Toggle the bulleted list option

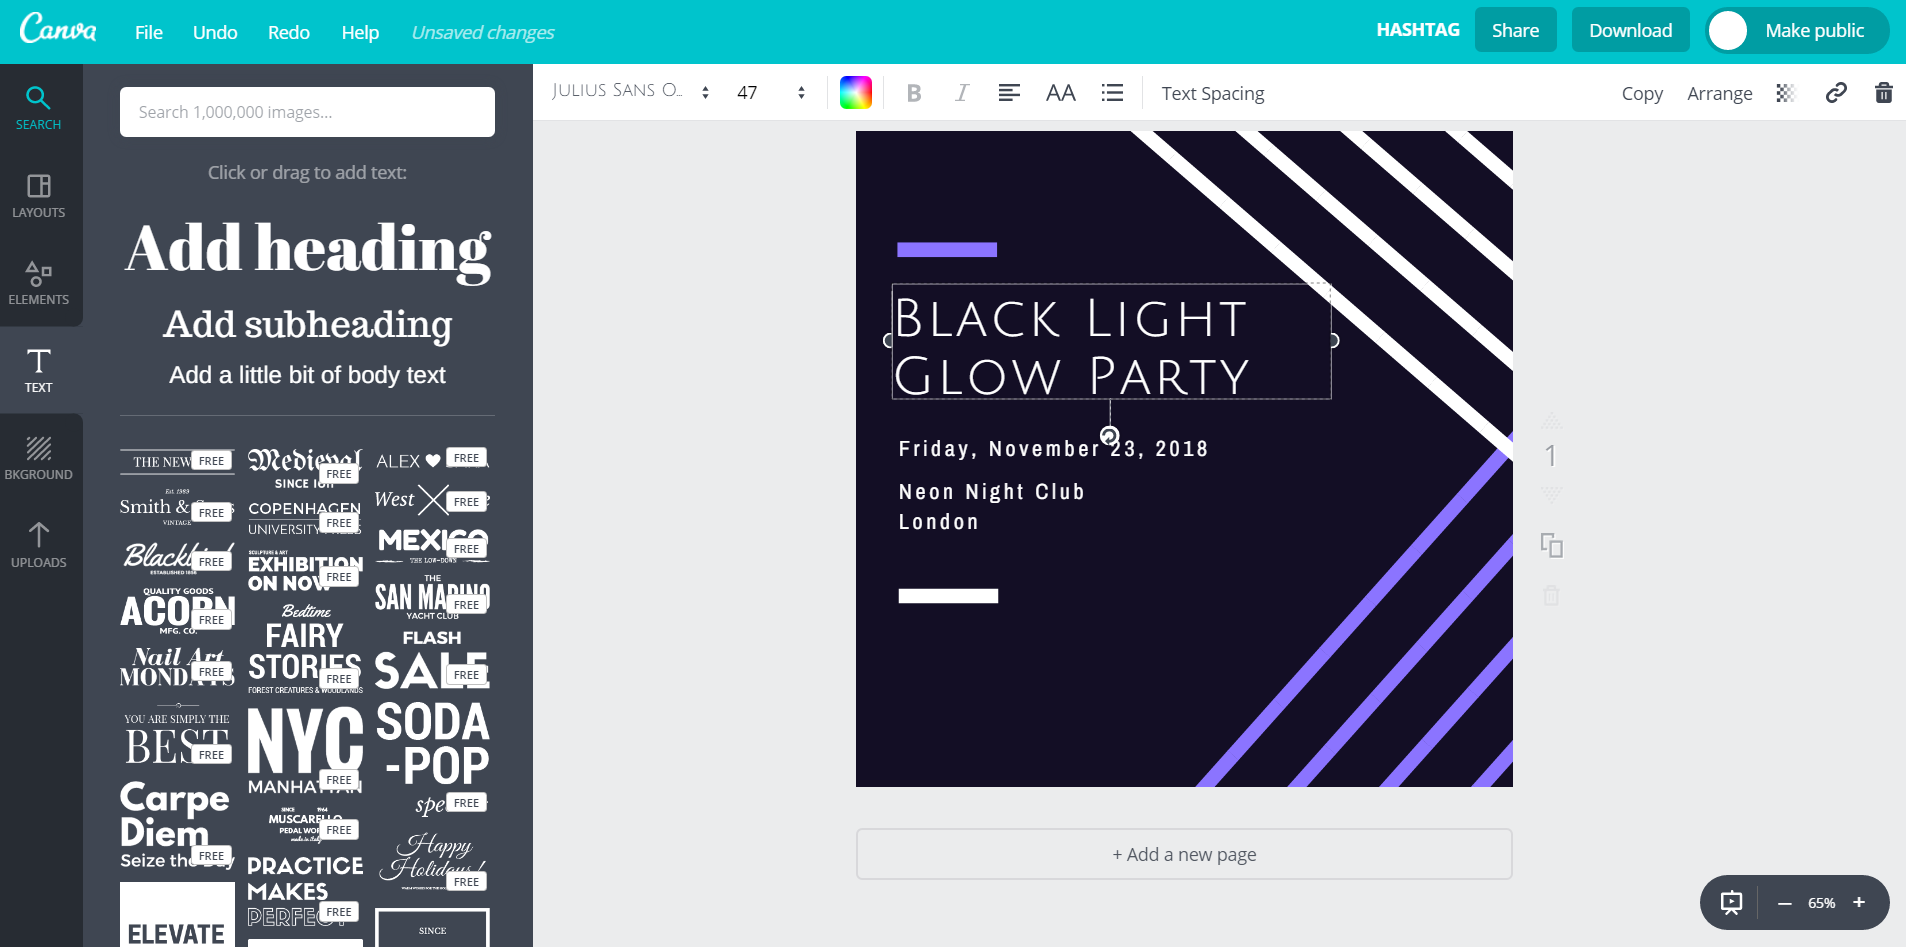coord(1112,93)
